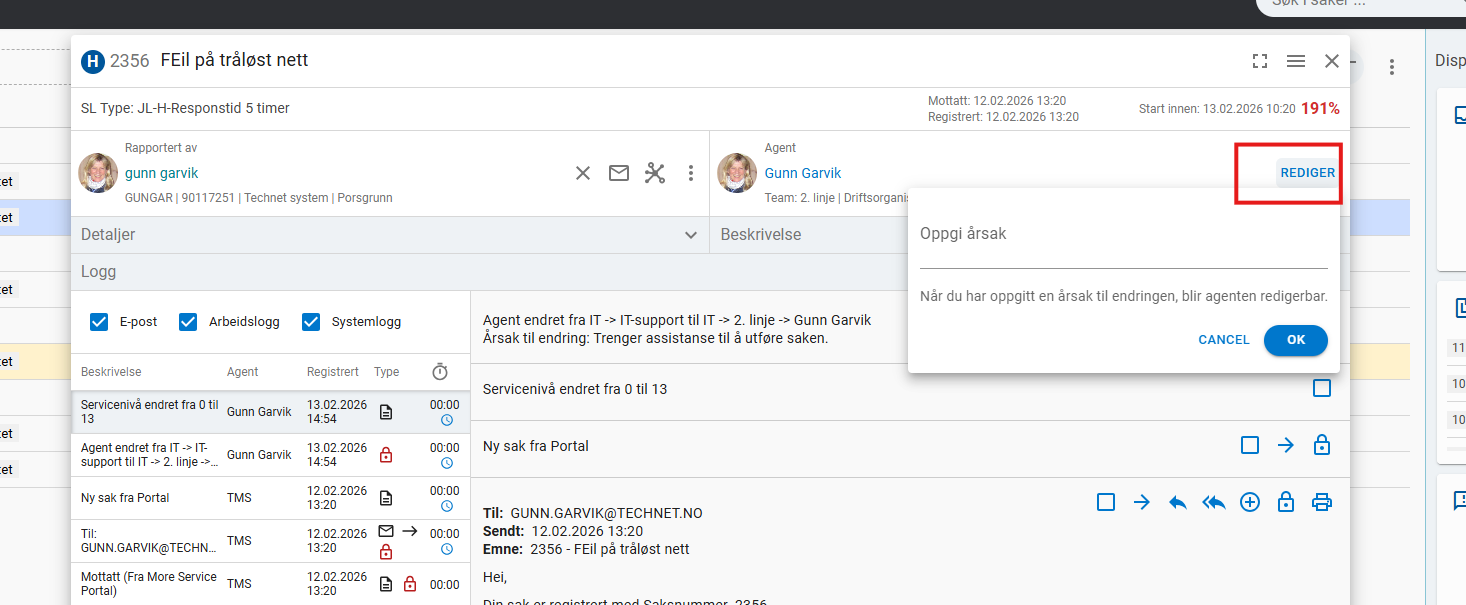
Task: Click the reply-all icon in the email entry
Action: pyautogui.click(x=1214, y=502)
